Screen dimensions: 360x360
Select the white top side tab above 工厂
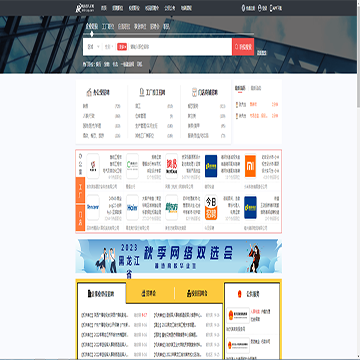point(80,164)
